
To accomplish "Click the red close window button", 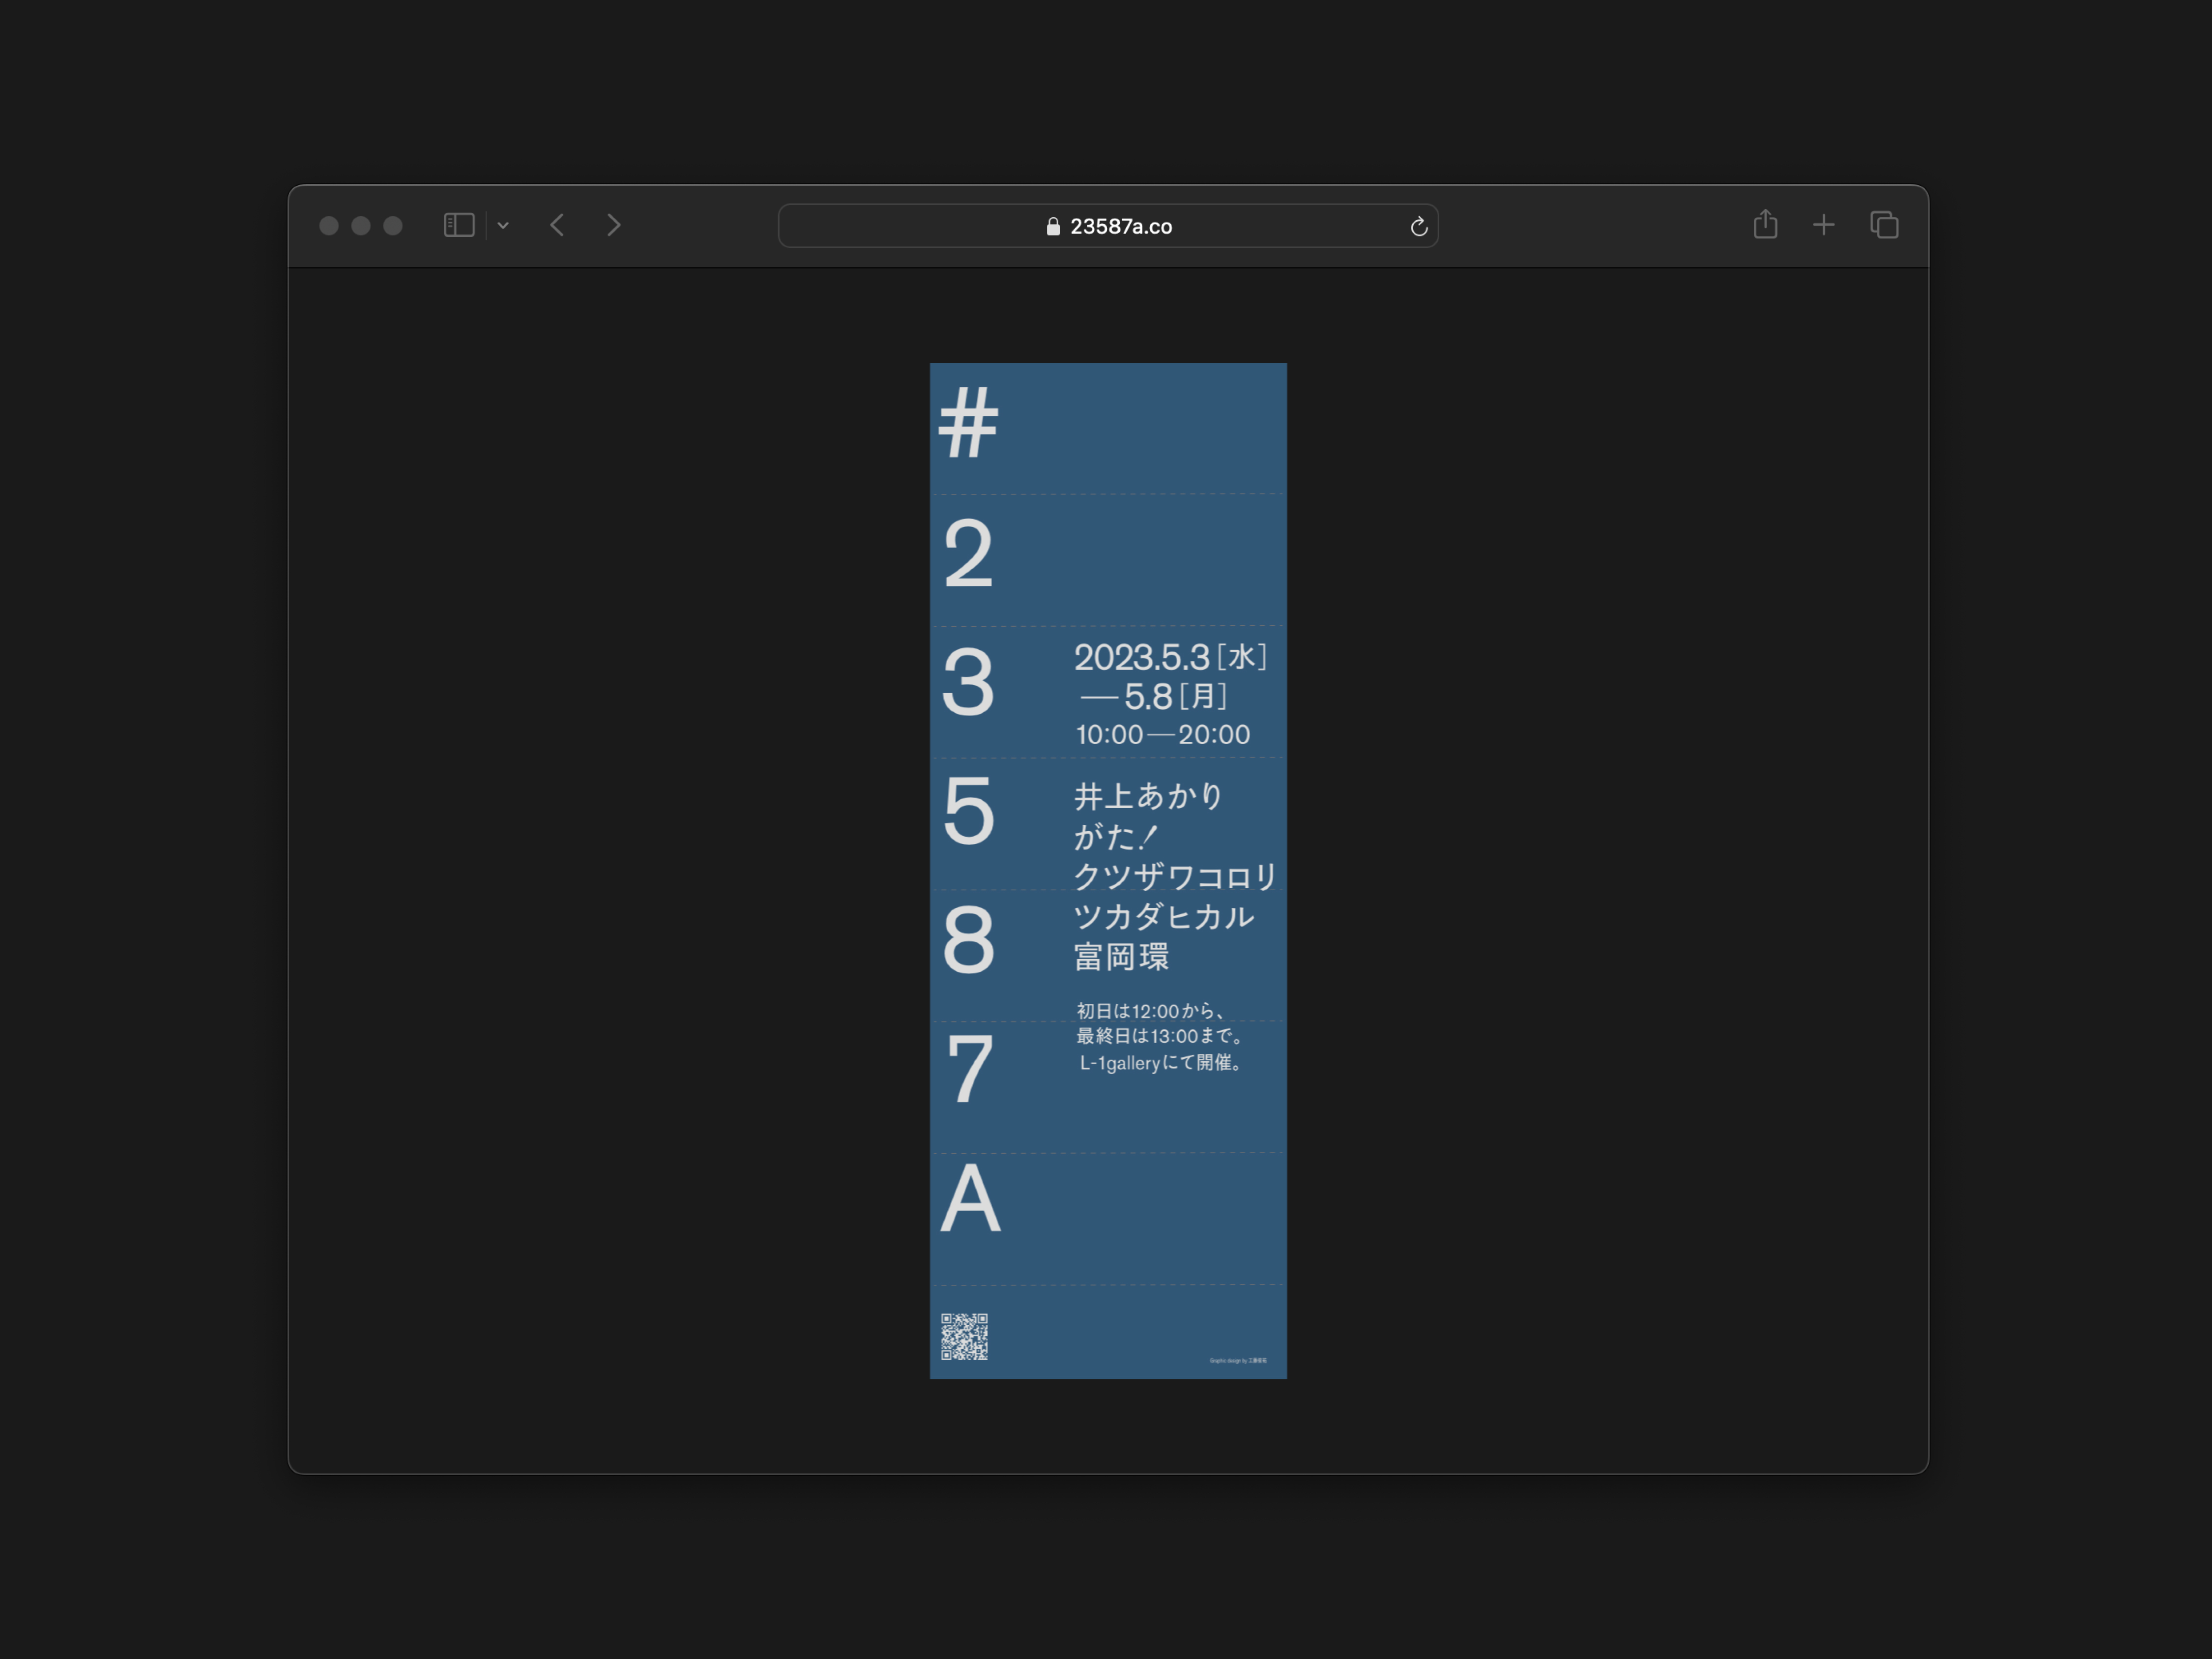I will tap(328, 226).
